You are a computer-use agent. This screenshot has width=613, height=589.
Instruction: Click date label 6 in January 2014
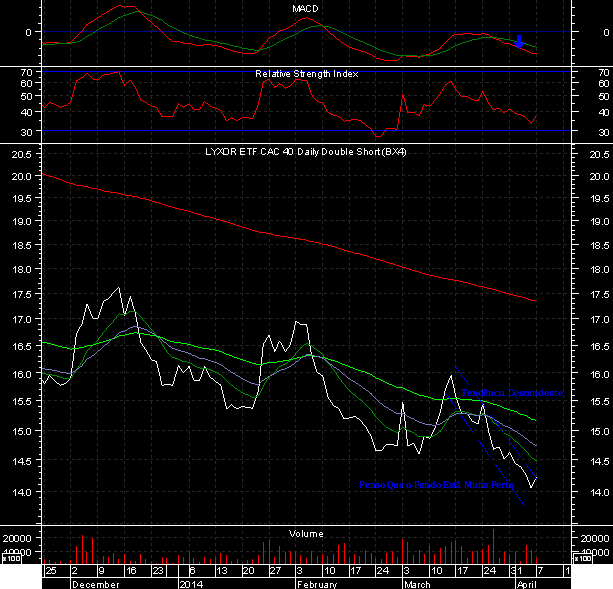[192, 571]
